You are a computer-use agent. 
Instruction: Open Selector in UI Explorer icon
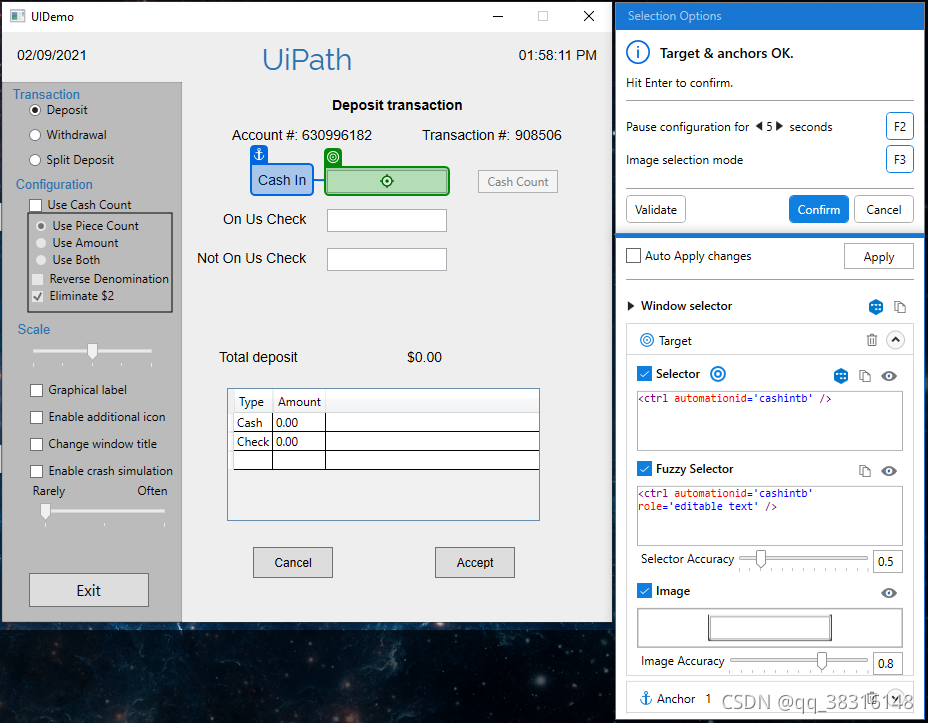840,376
